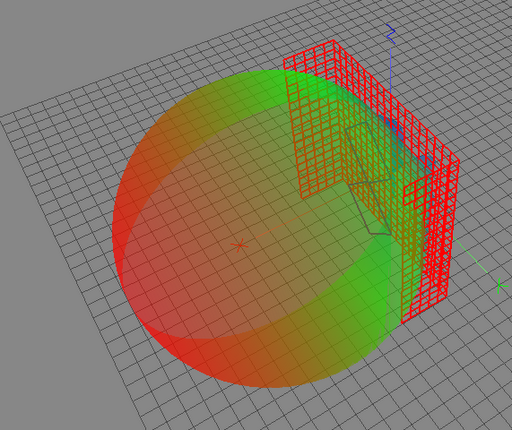This screenshot has height=430, width=512.
Task: Click the blue vertical Z axis line
Action: pos(391,70)
